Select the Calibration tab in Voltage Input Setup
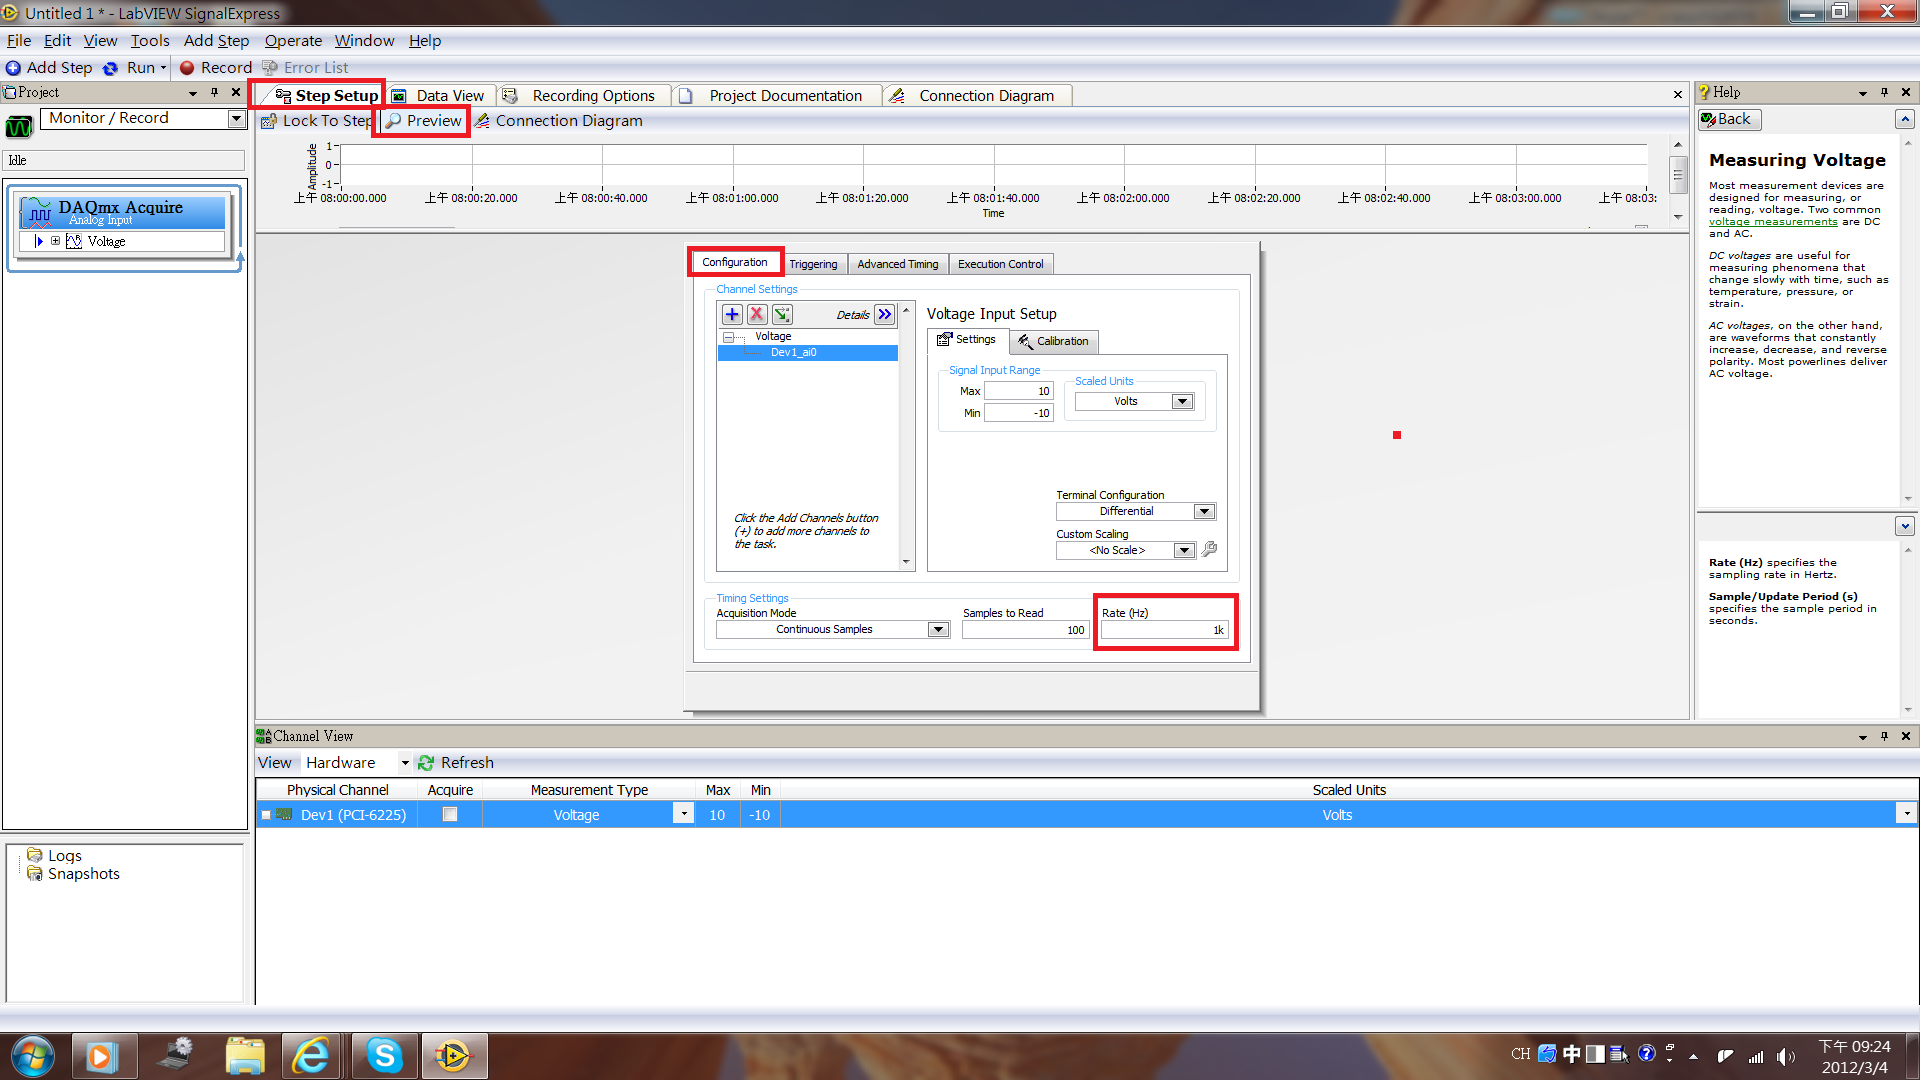The height and width of the screenshot is (1080, 1920). 1054,340
